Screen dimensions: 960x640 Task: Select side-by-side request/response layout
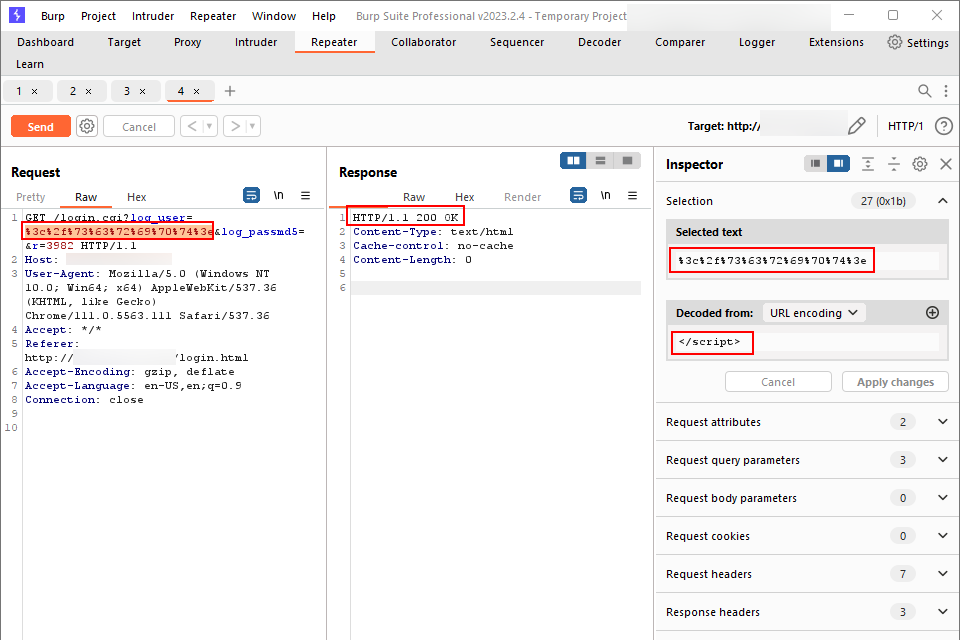pyautogui.click(x=574, y=160)
